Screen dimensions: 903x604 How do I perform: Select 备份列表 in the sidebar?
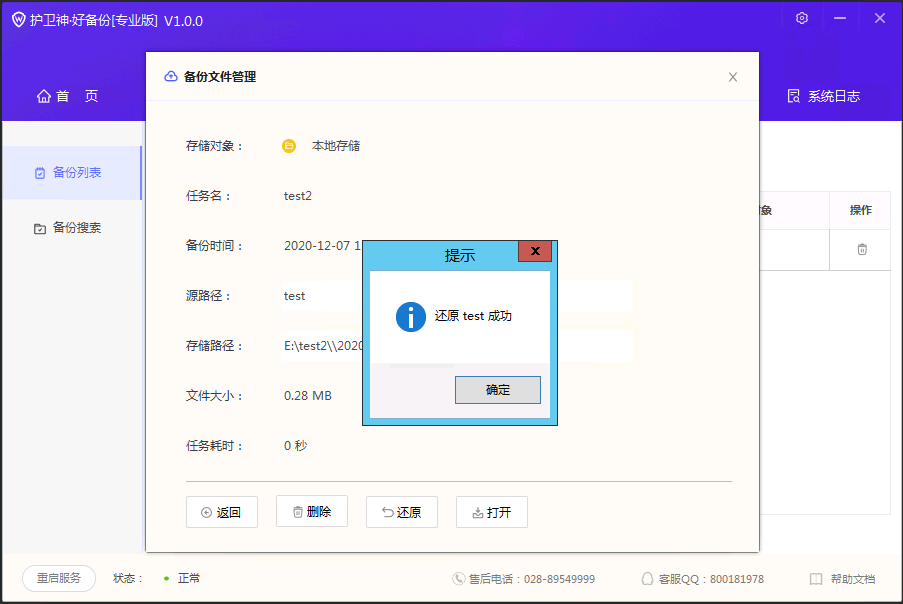(69, 172)
